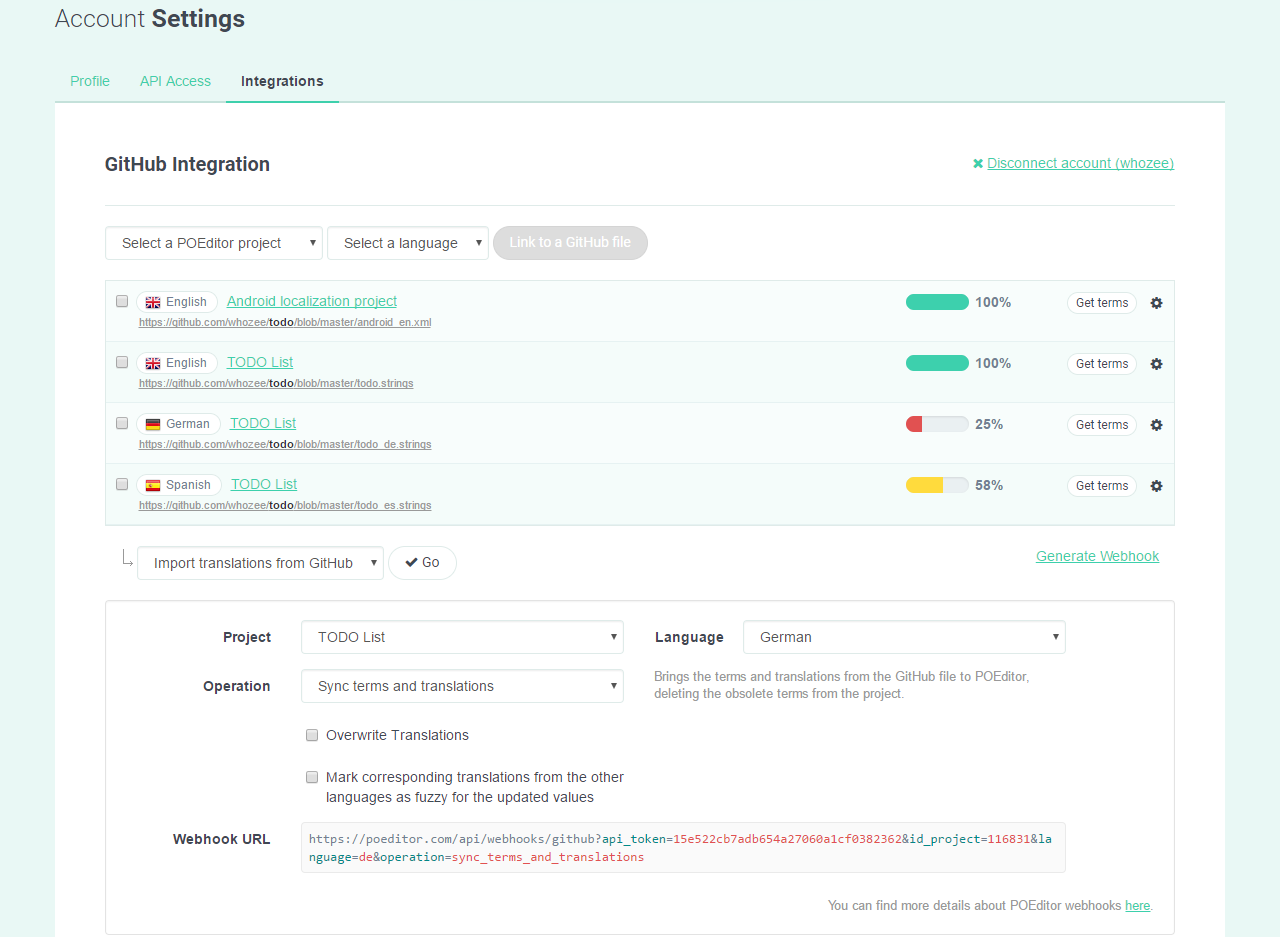1280x937 pixels.
Task: Open gear settings for Spanish TODO List row
Action: 1156,486
